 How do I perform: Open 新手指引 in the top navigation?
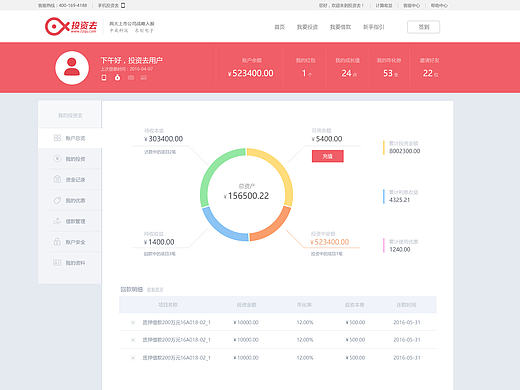pyautogui.click(x=374, y=27)
